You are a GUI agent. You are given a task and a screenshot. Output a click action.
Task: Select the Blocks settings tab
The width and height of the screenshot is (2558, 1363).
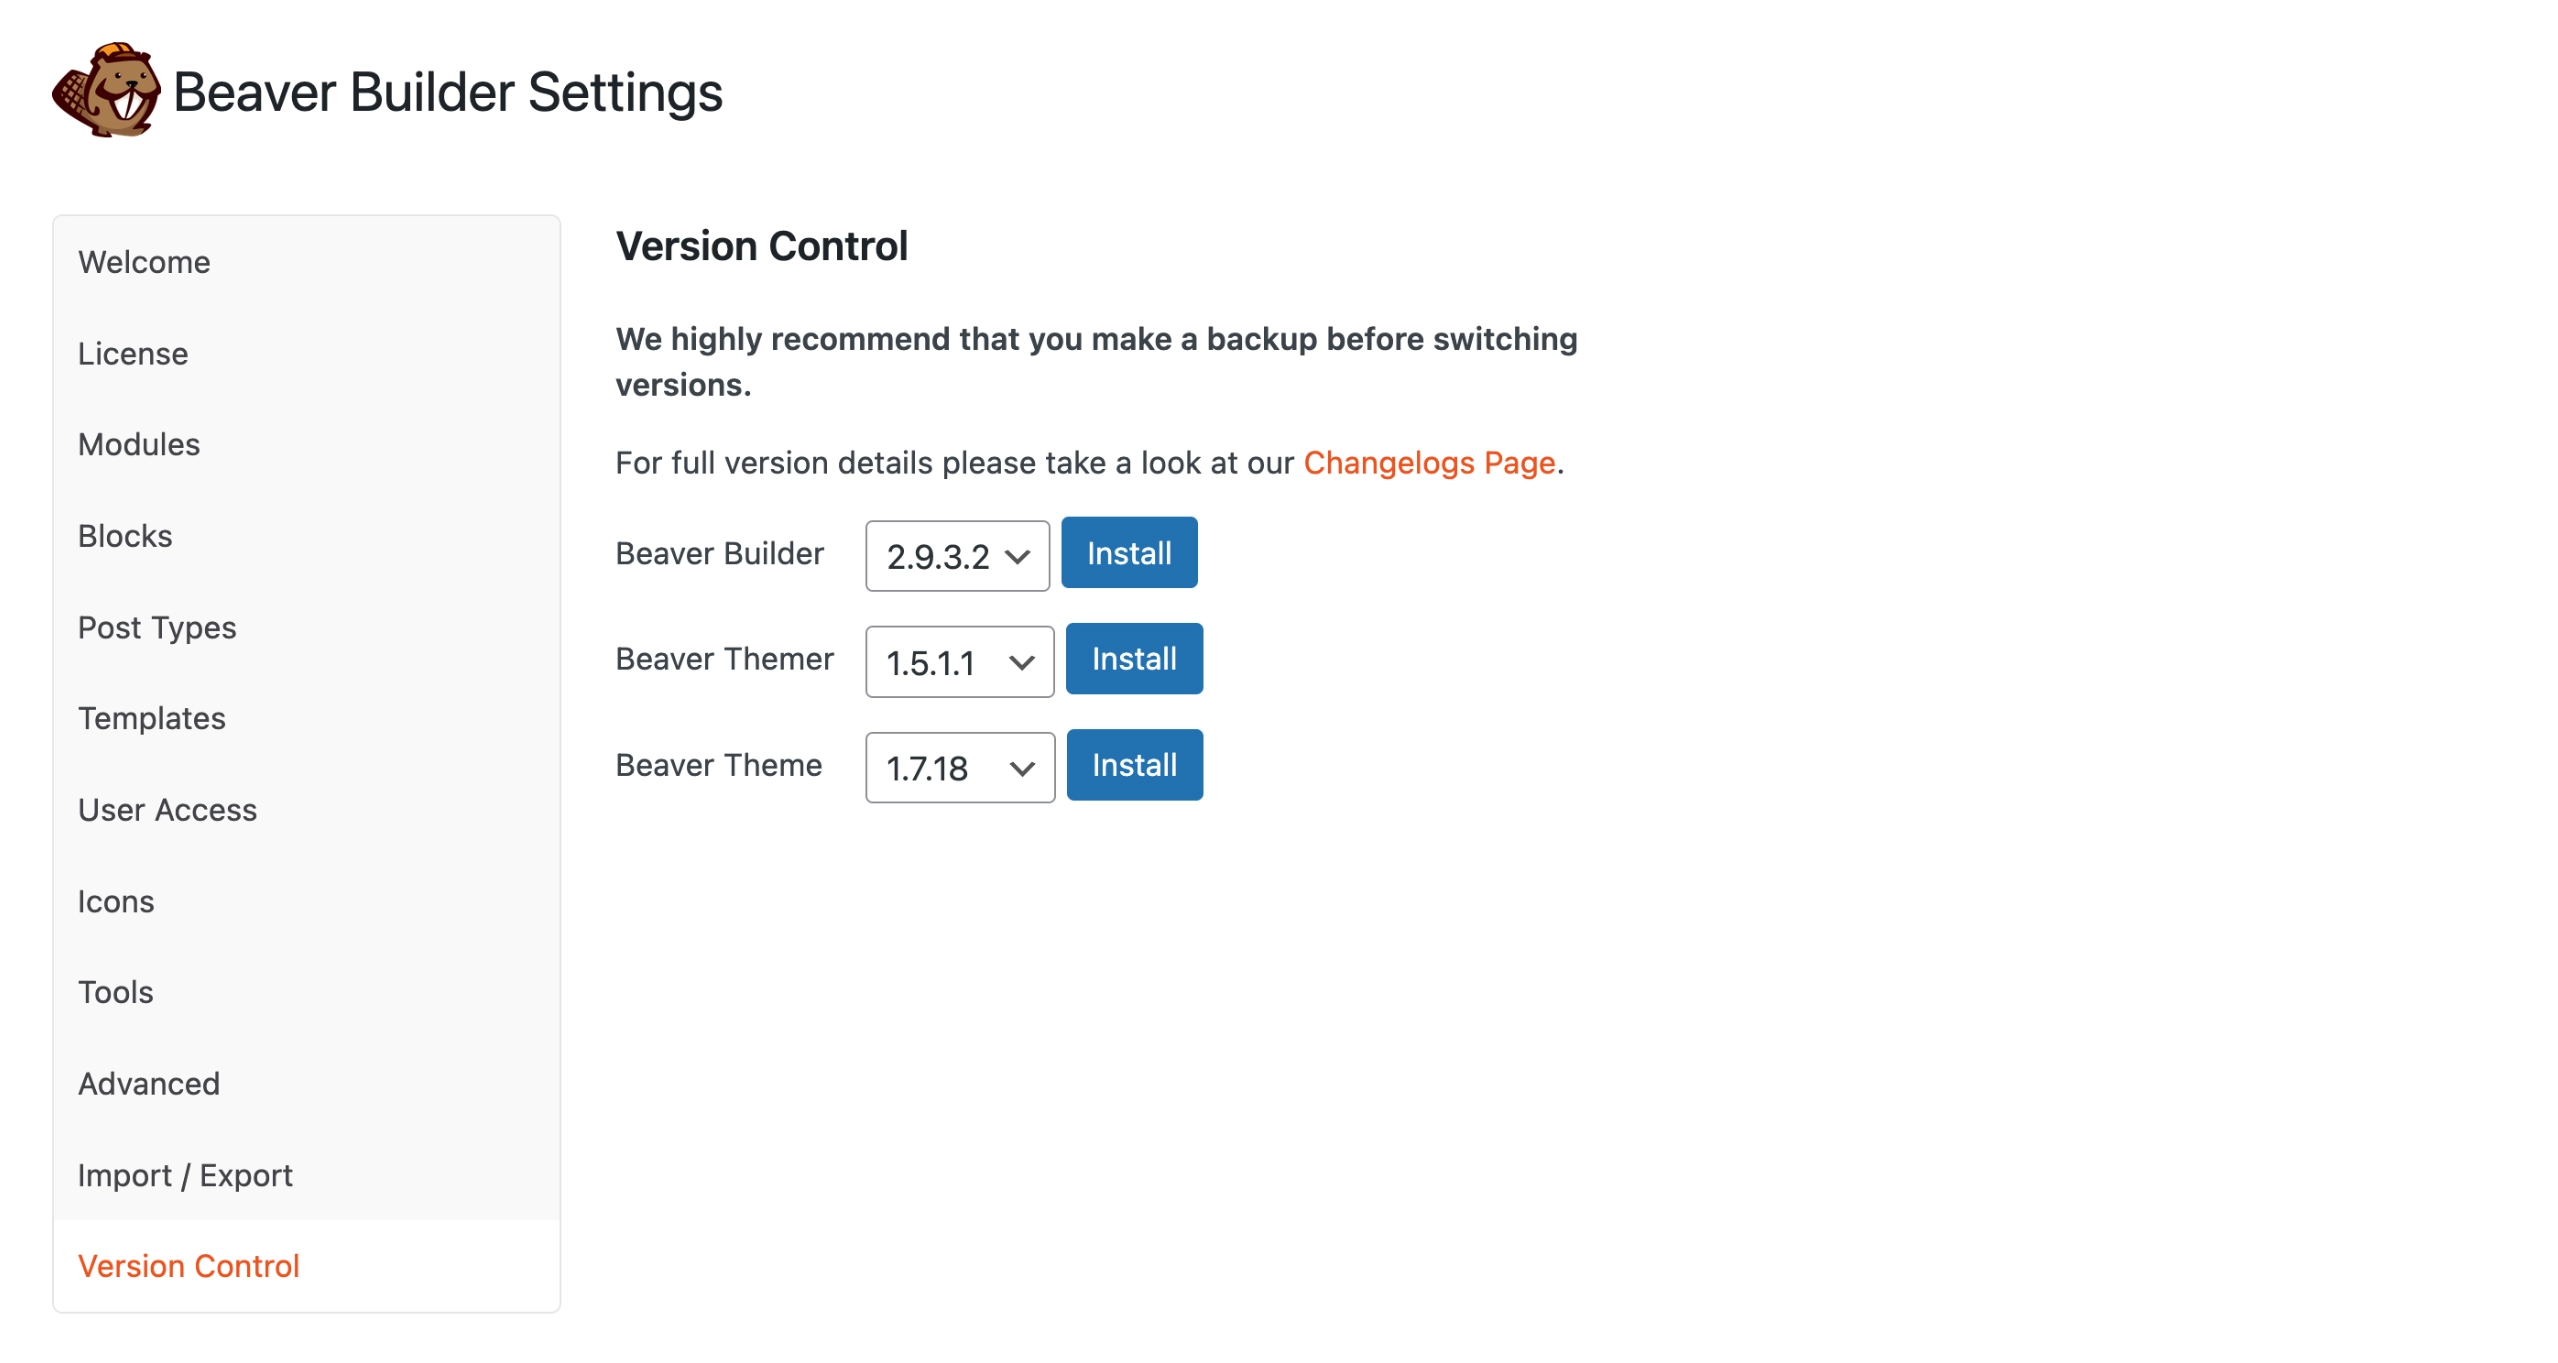(124, 535)
